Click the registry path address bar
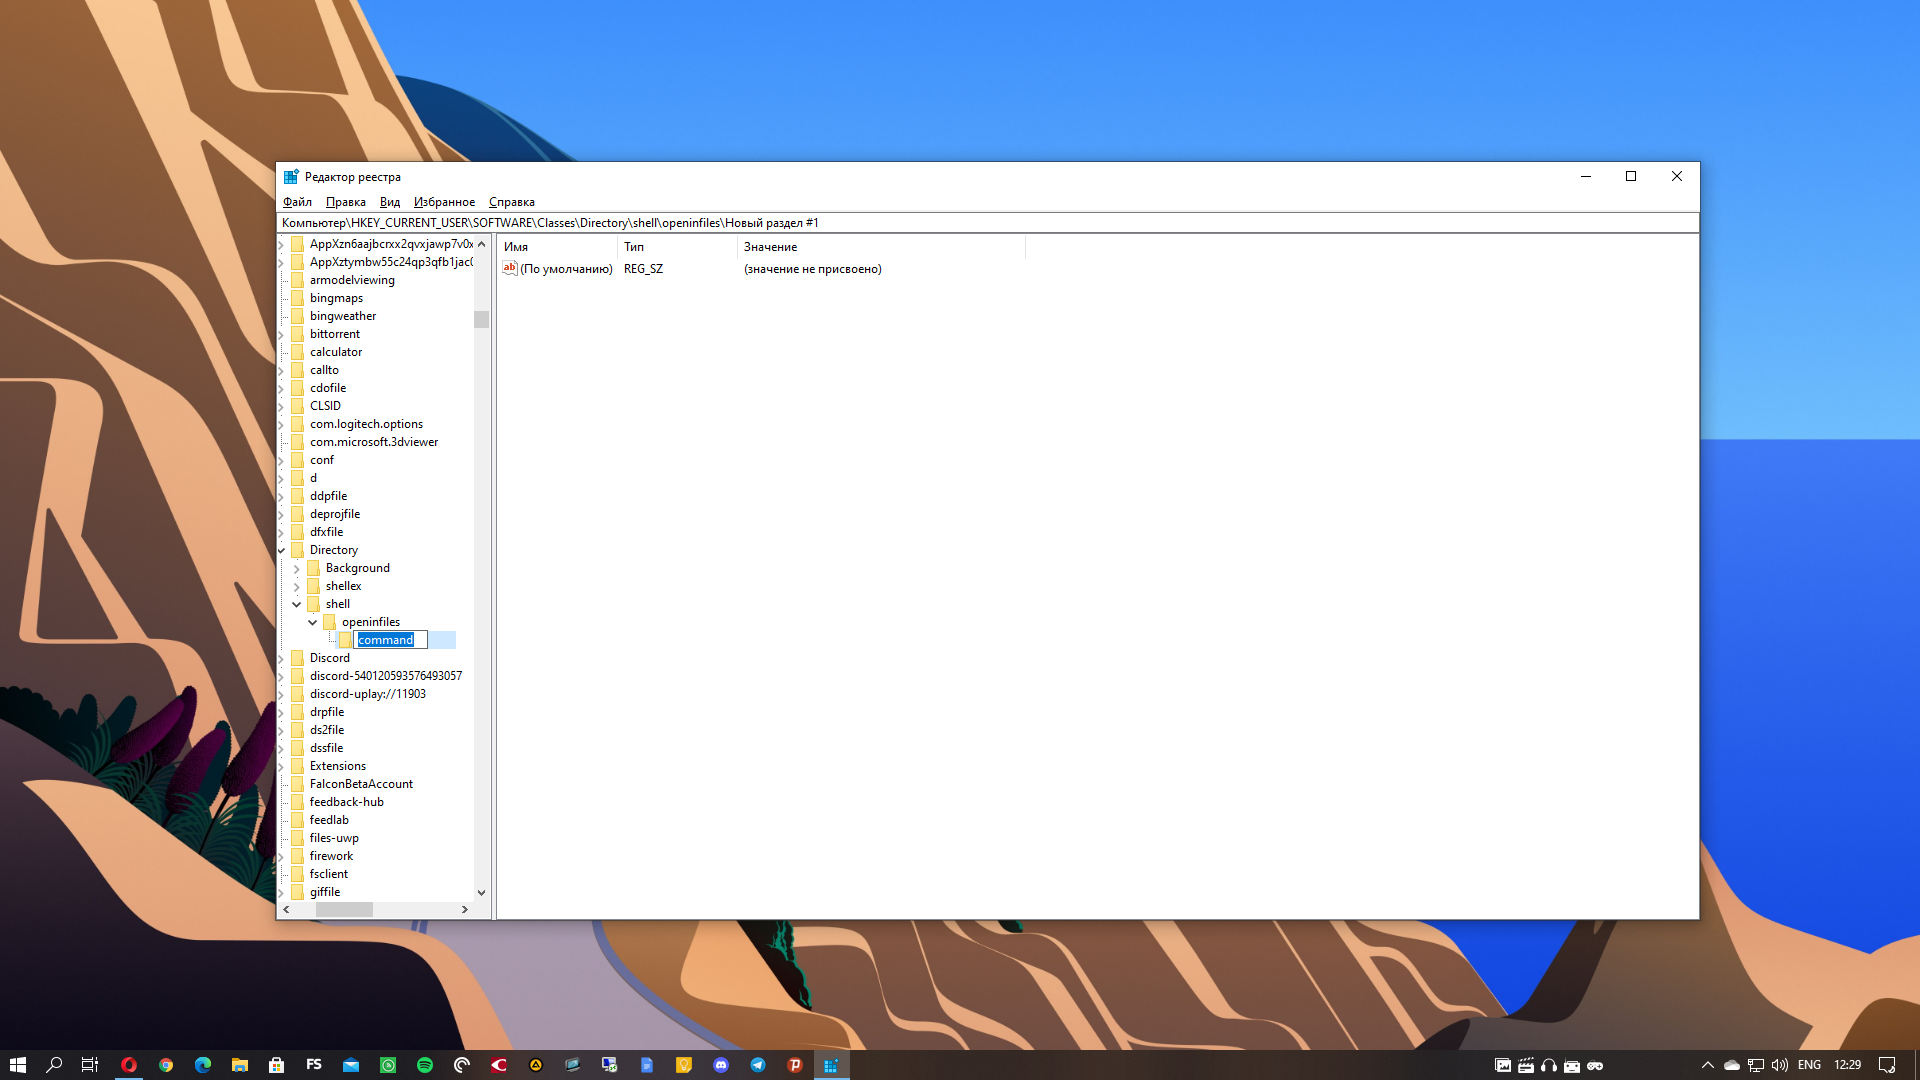Viewport: 1920px width, 1080px height. click(x=987, y=223)
